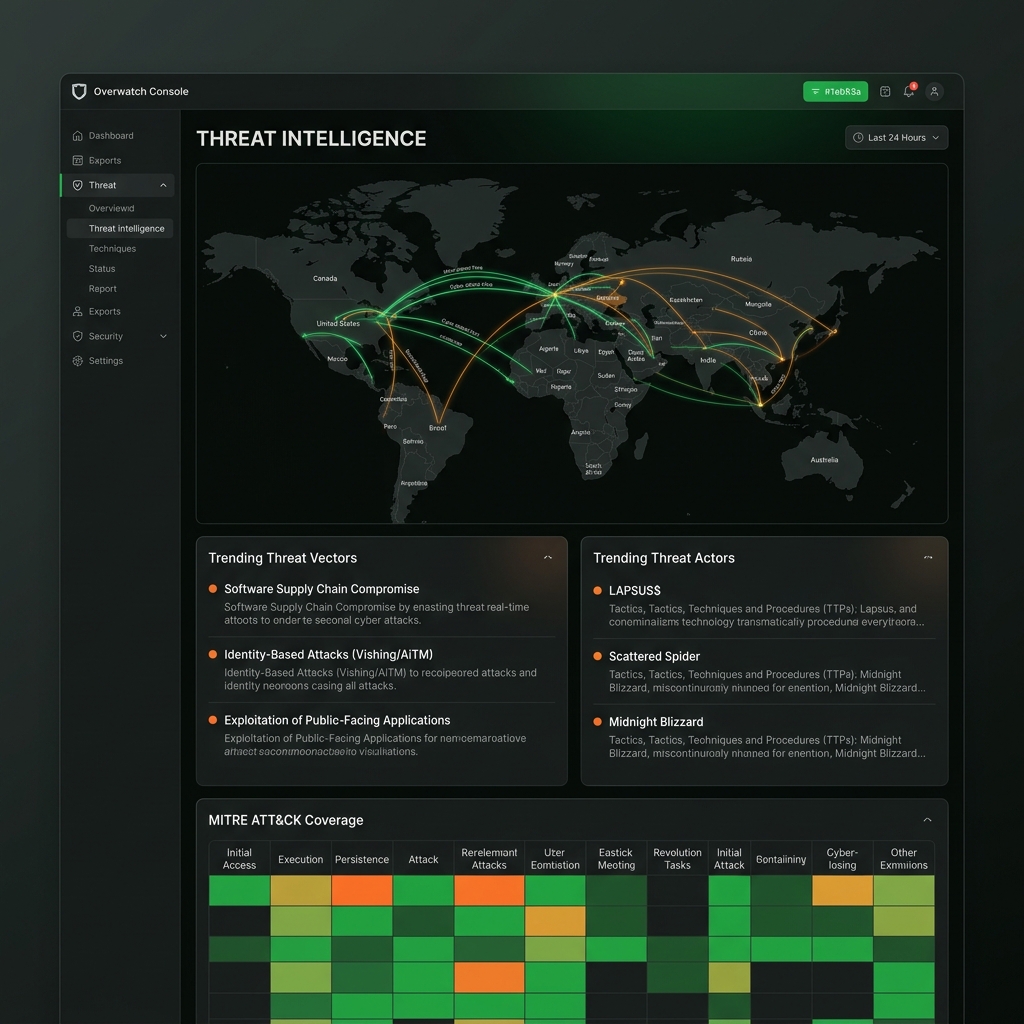Click the Other Exmniions column header
Screen dimensions: 1024x1024
tap(903, 859)
